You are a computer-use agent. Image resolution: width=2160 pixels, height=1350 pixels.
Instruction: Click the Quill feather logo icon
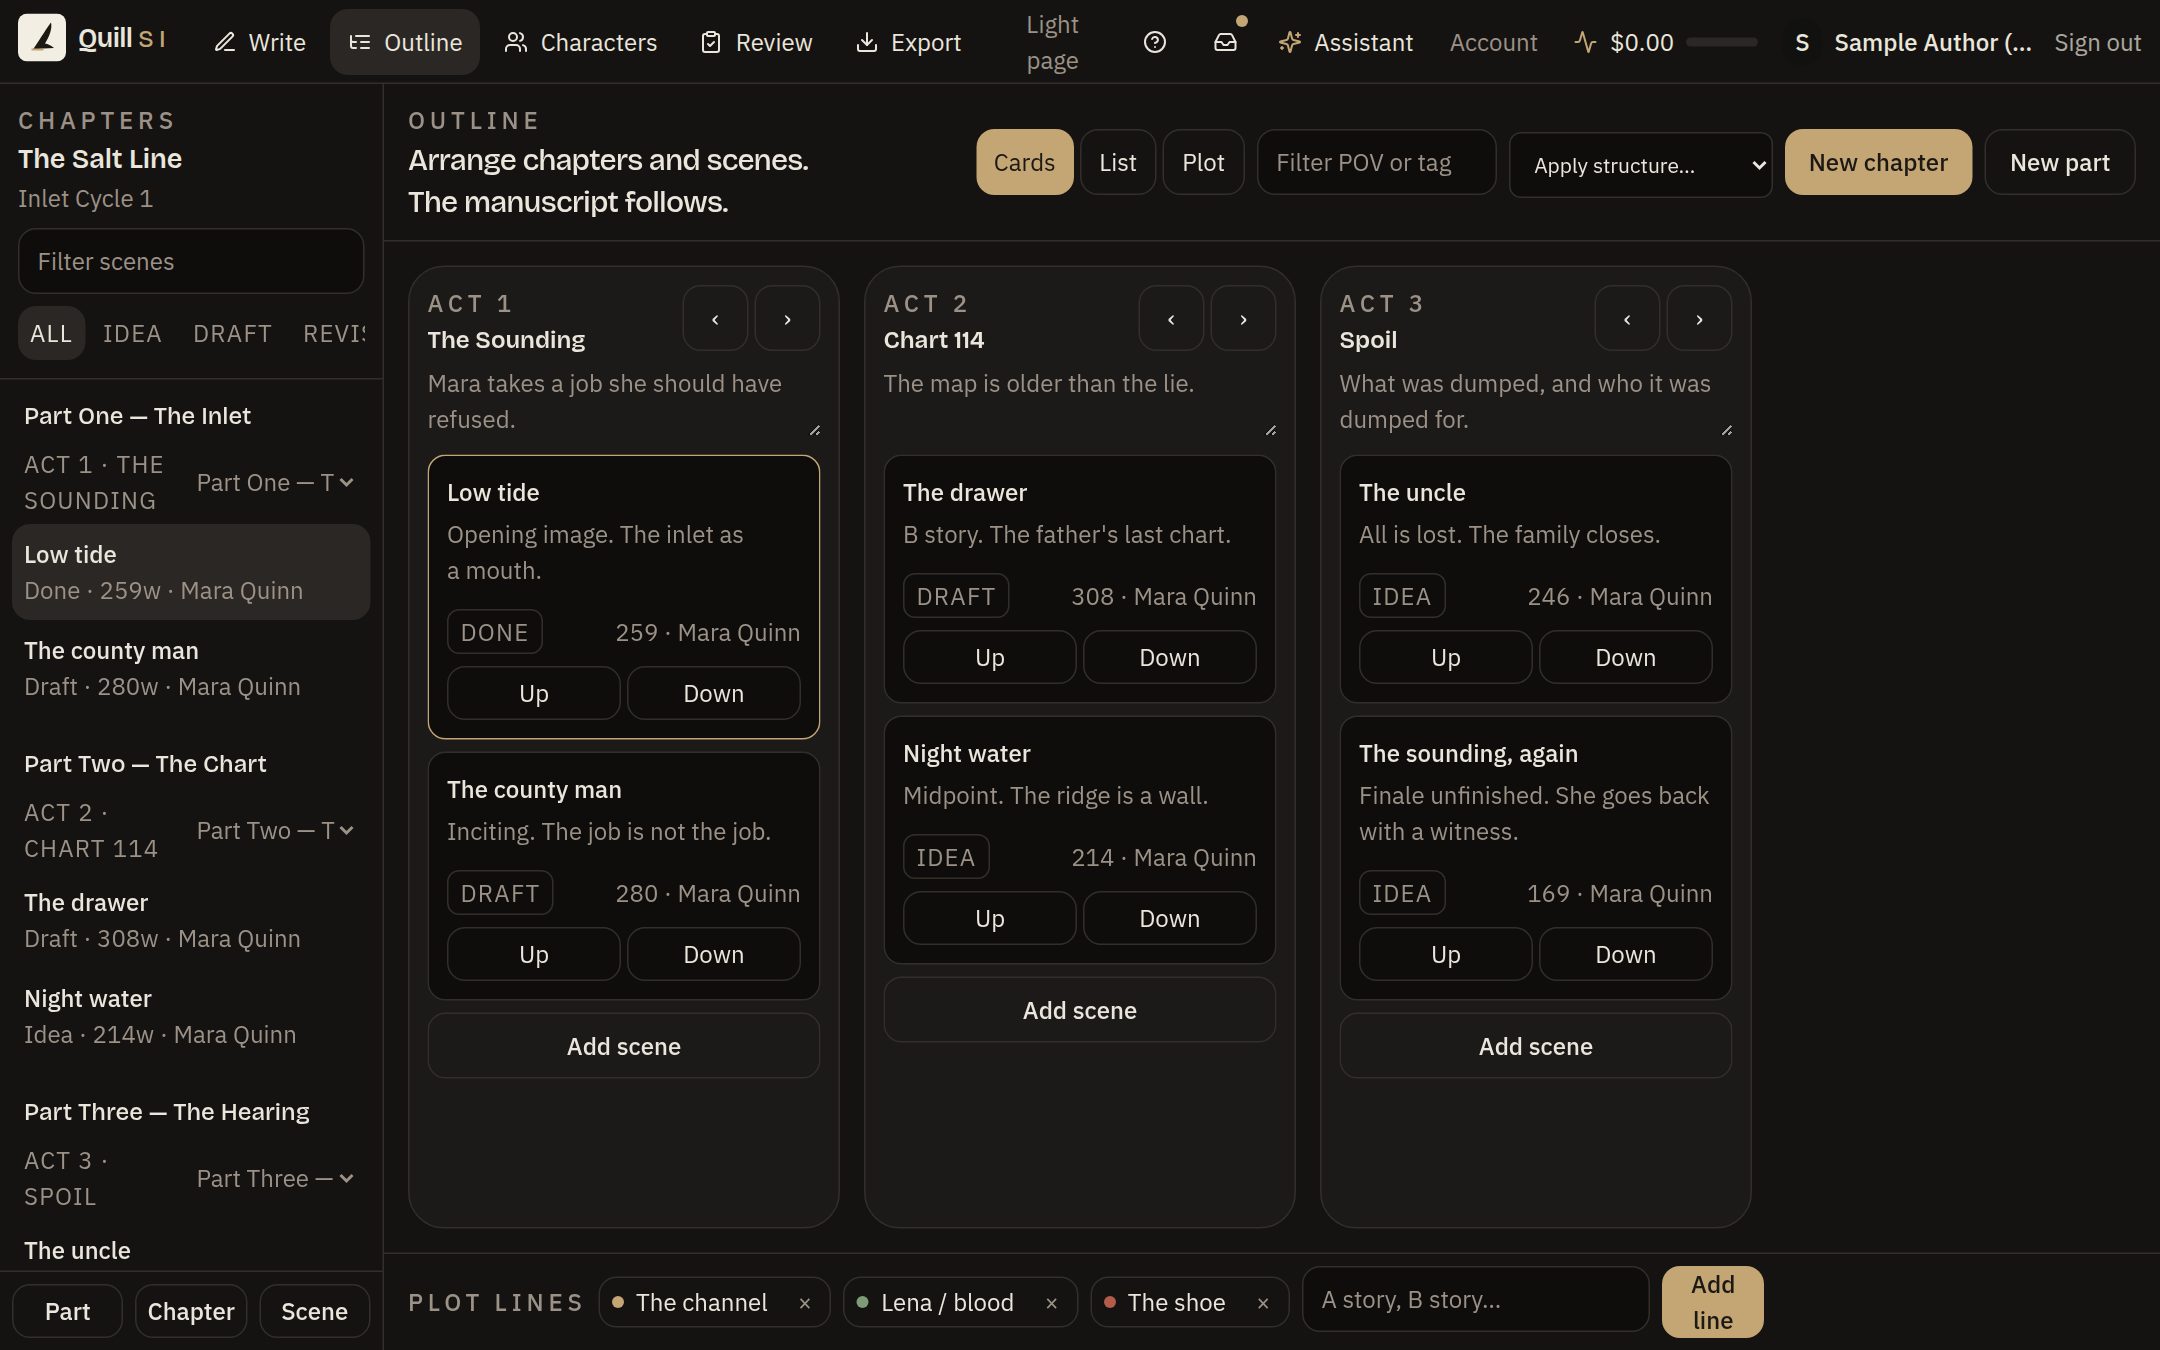[42, 38]
